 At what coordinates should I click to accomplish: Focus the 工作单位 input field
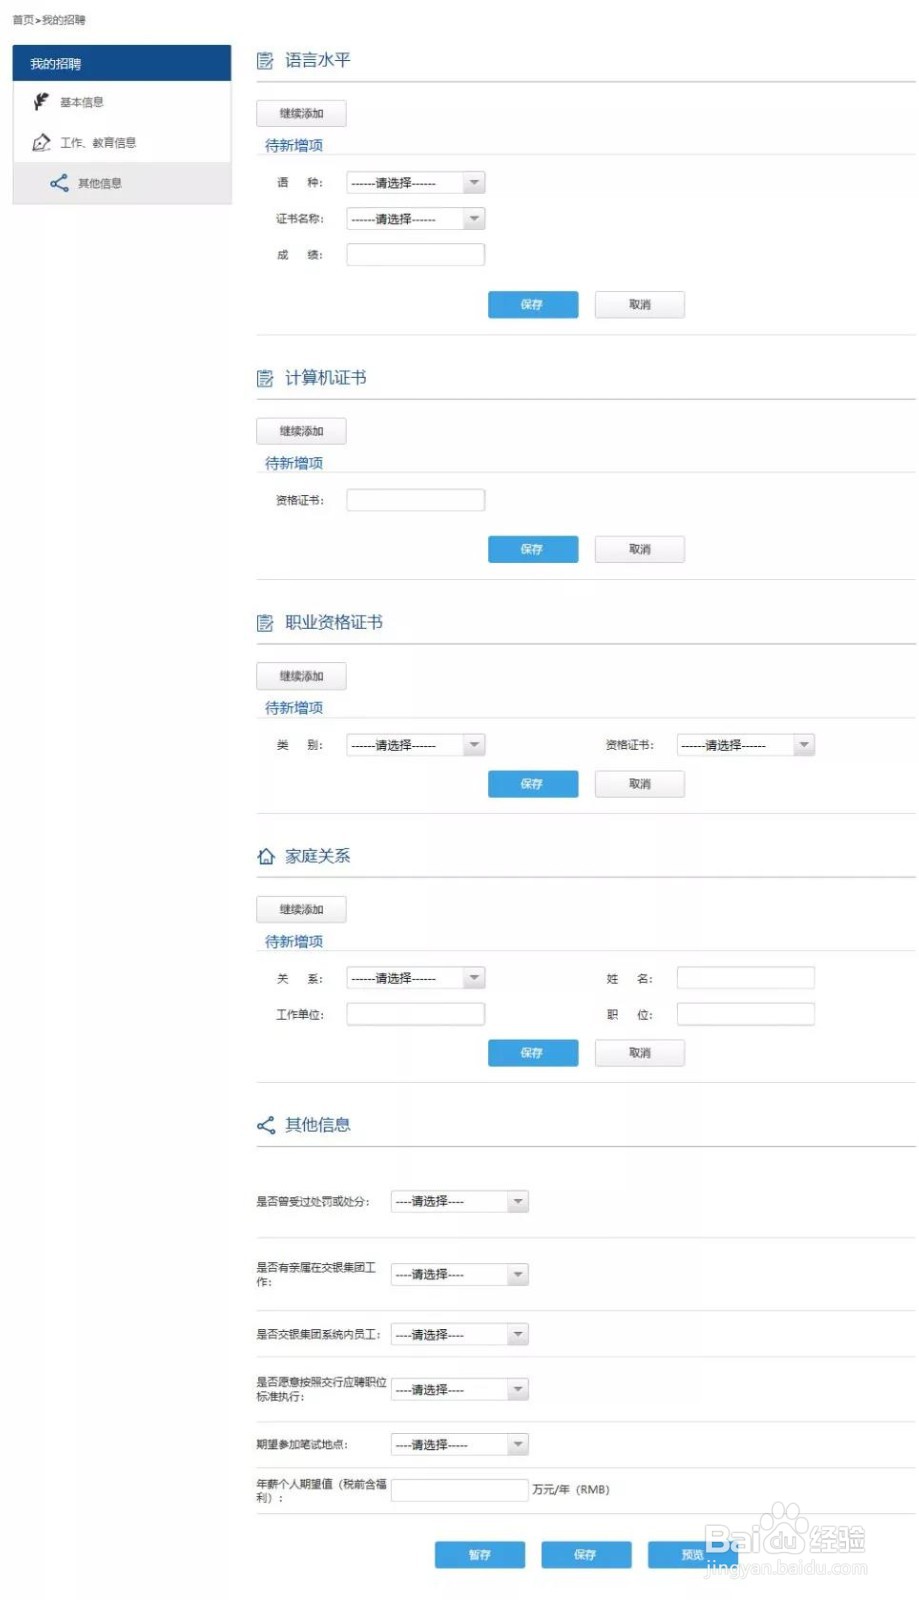(x=416, y=1014)
